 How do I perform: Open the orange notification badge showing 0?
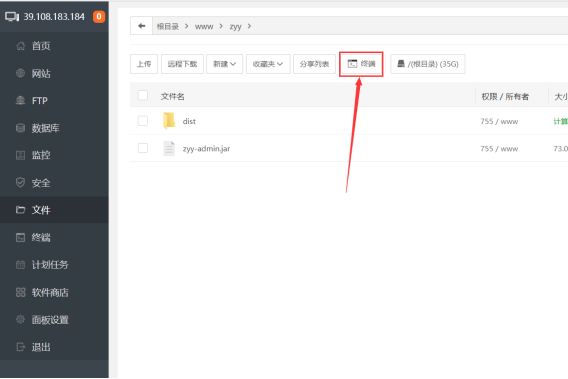coord(99,17)
